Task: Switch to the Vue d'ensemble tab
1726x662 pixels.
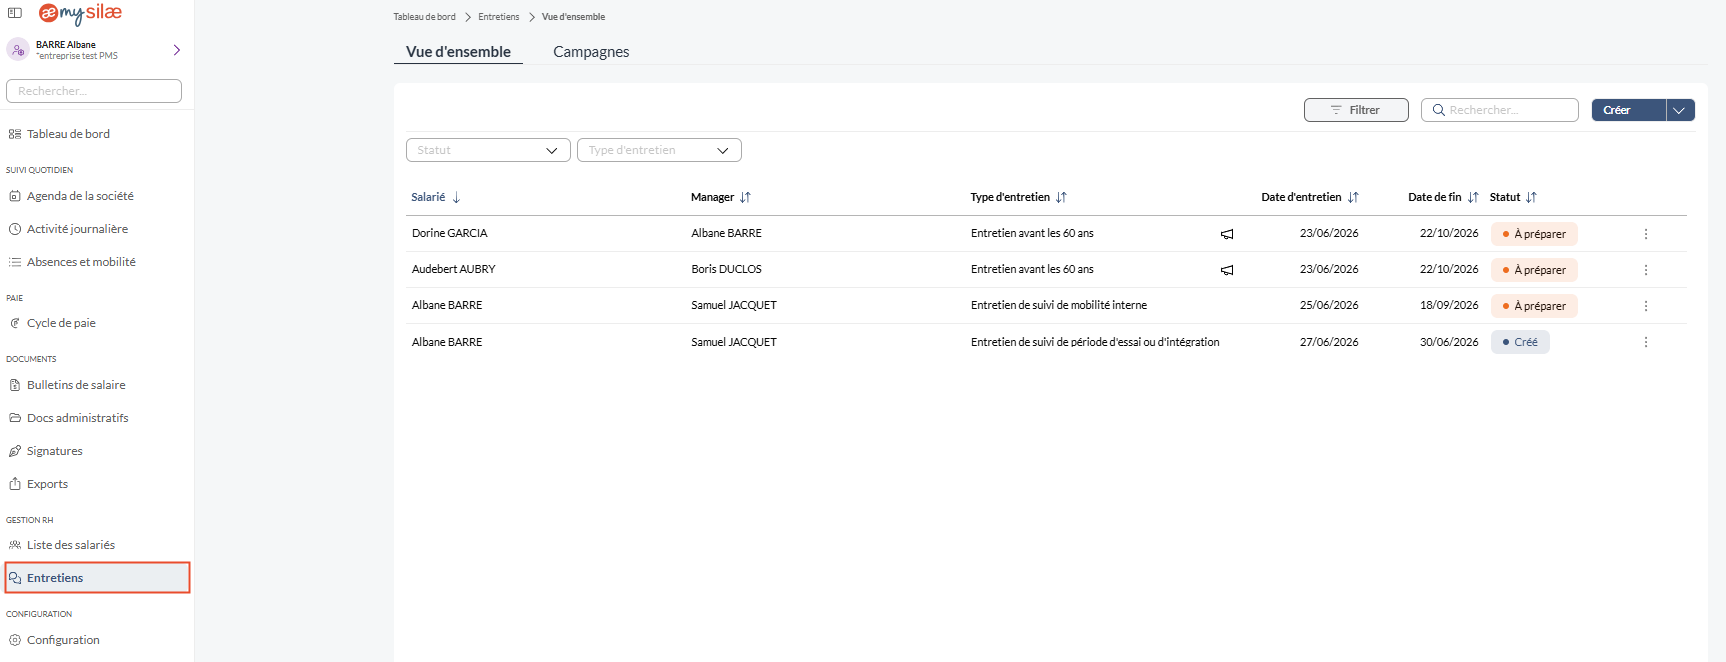Action: 458,52
